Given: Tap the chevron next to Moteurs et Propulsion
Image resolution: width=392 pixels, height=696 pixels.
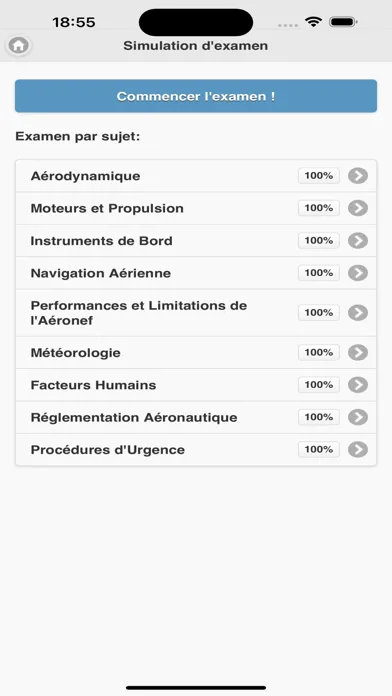Looking at the screenshot, I should click(x=358, y=208).
